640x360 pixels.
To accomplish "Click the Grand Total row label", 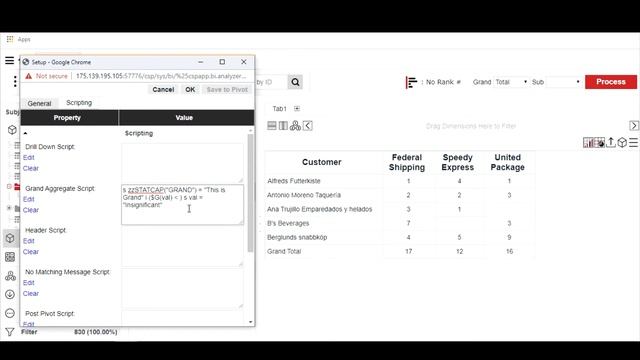I will [x=284, y=251].
